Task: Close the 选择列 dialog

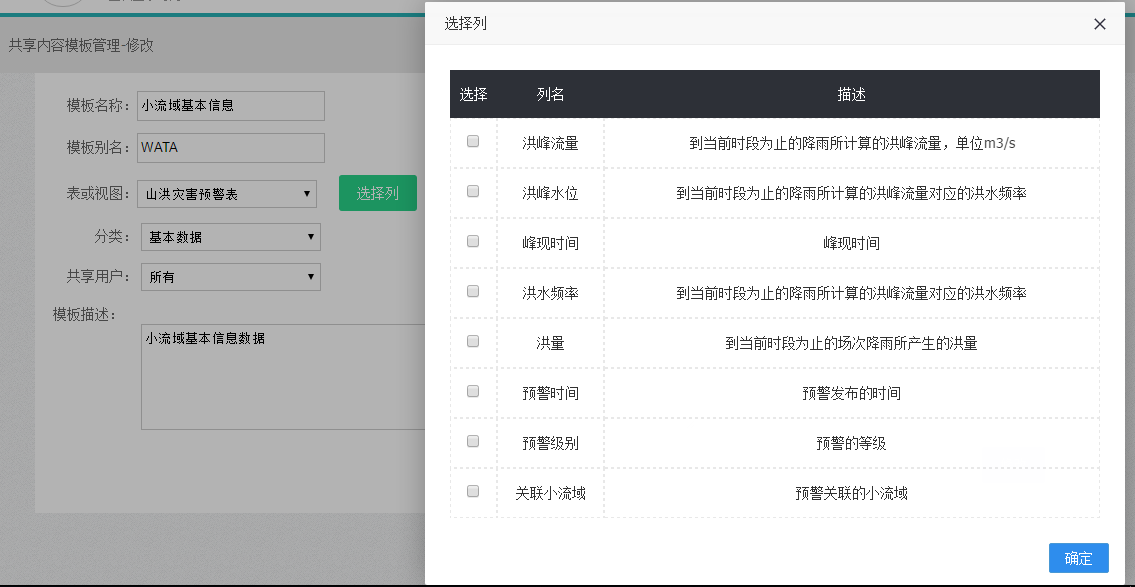Action: click(1099, 24)
